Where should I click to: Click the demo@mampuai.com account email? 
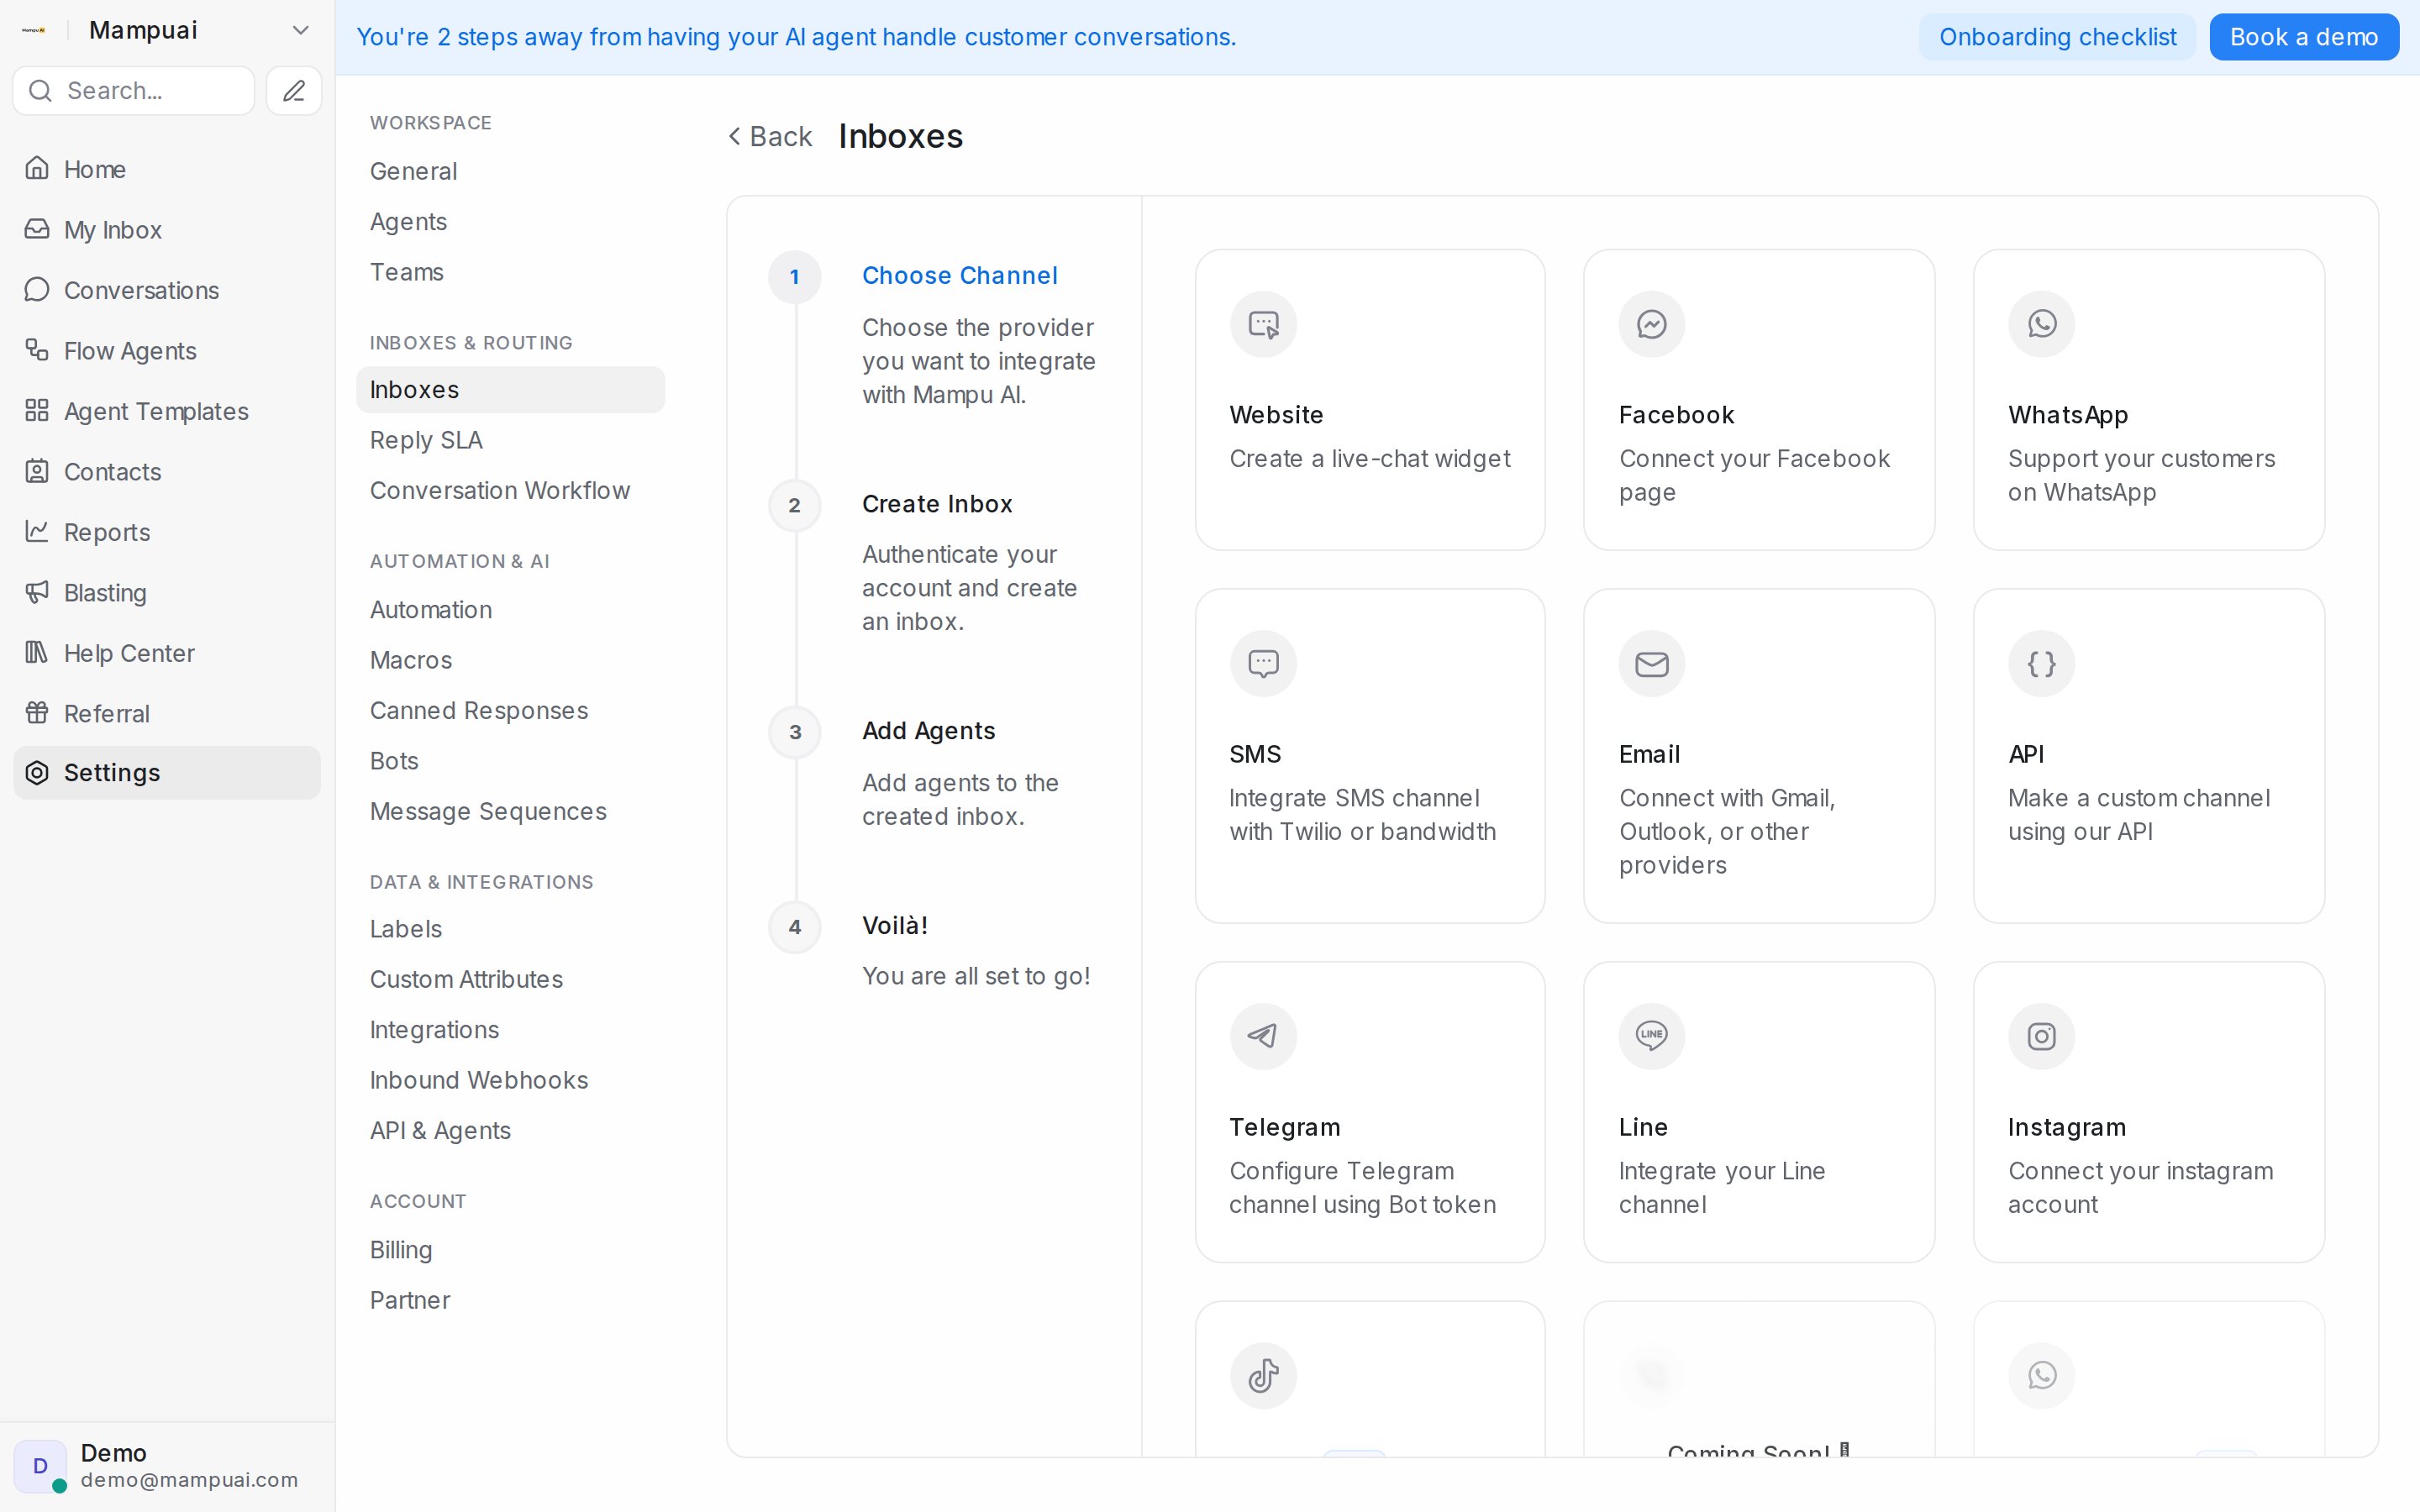(189, 1480)
